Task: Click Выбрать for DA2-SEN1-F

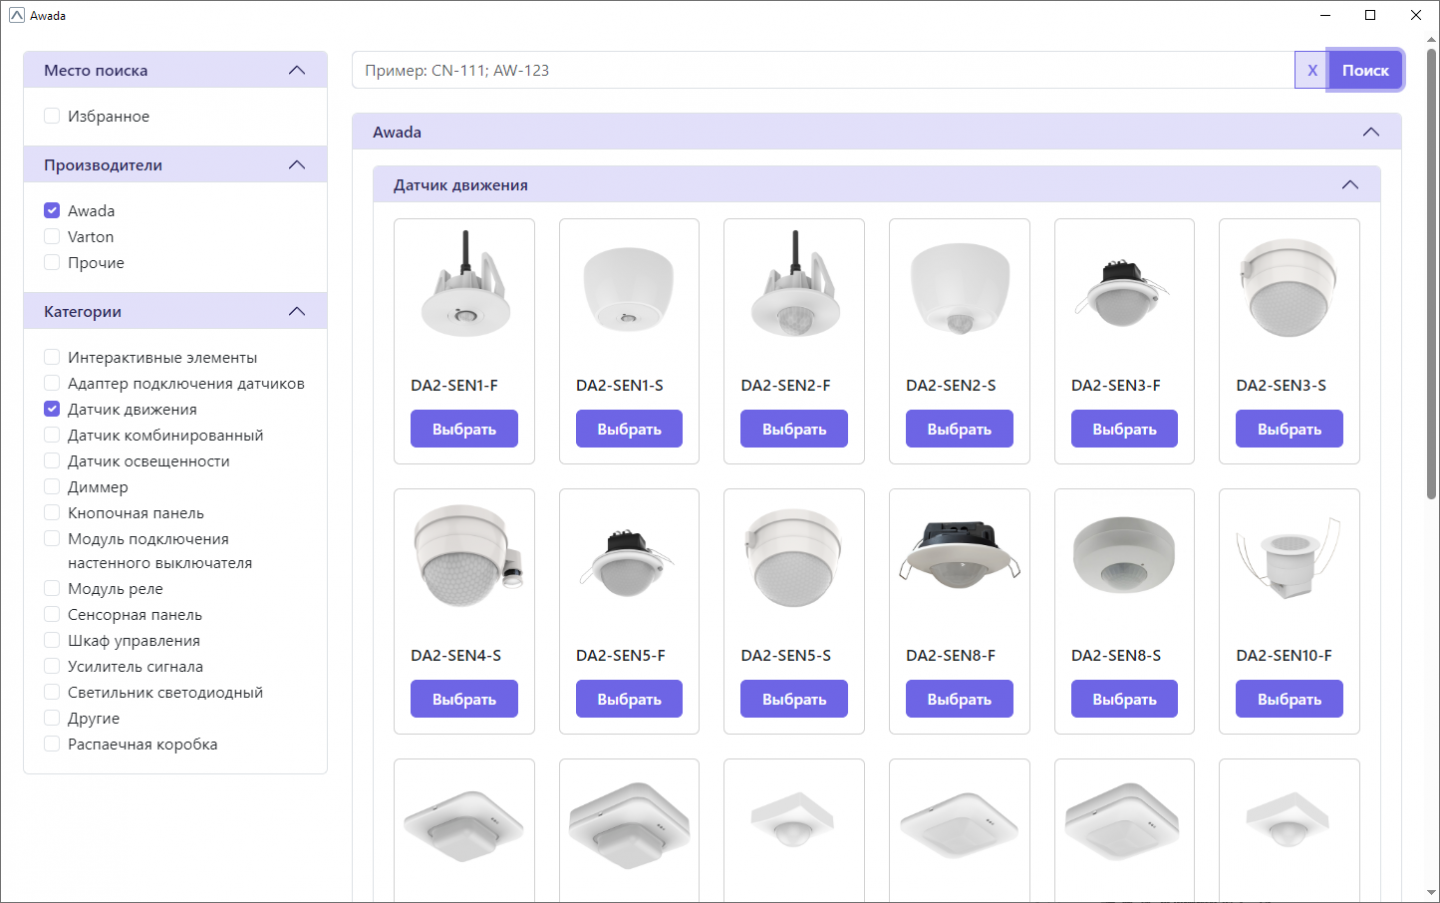Action: [x=464, y=429]
